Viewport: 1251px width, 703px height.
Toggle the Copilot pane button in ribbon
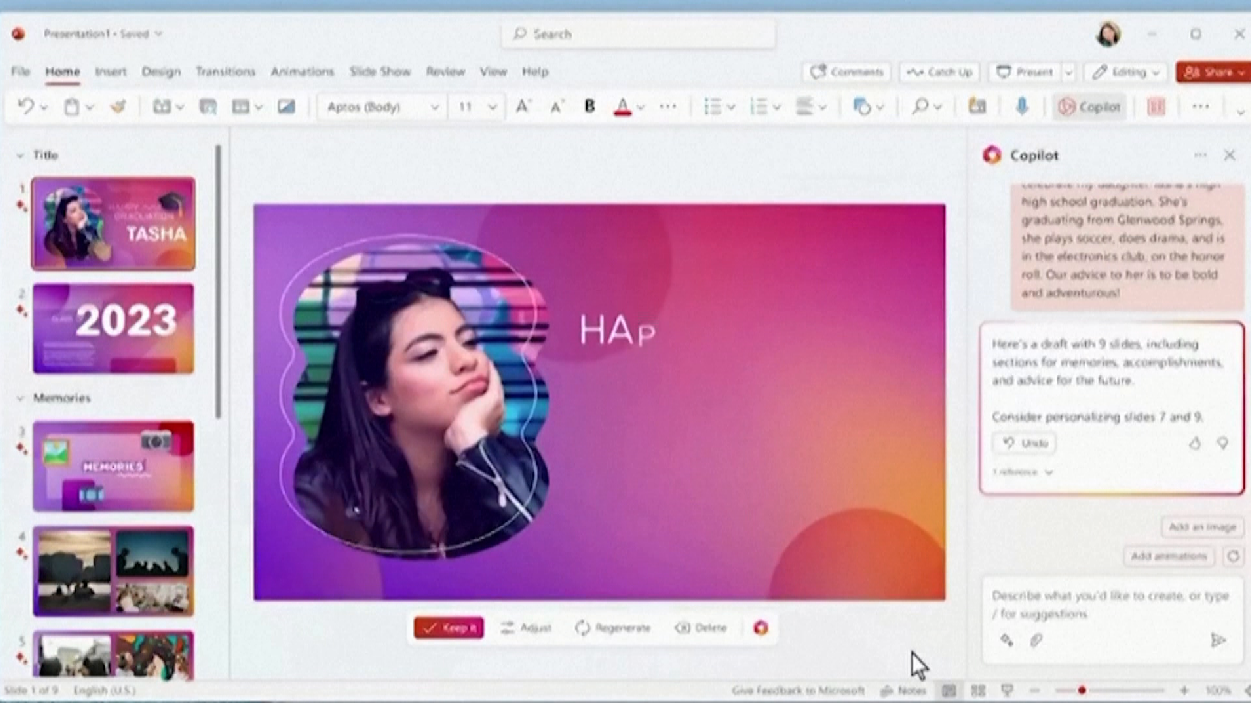(1090, 107)
